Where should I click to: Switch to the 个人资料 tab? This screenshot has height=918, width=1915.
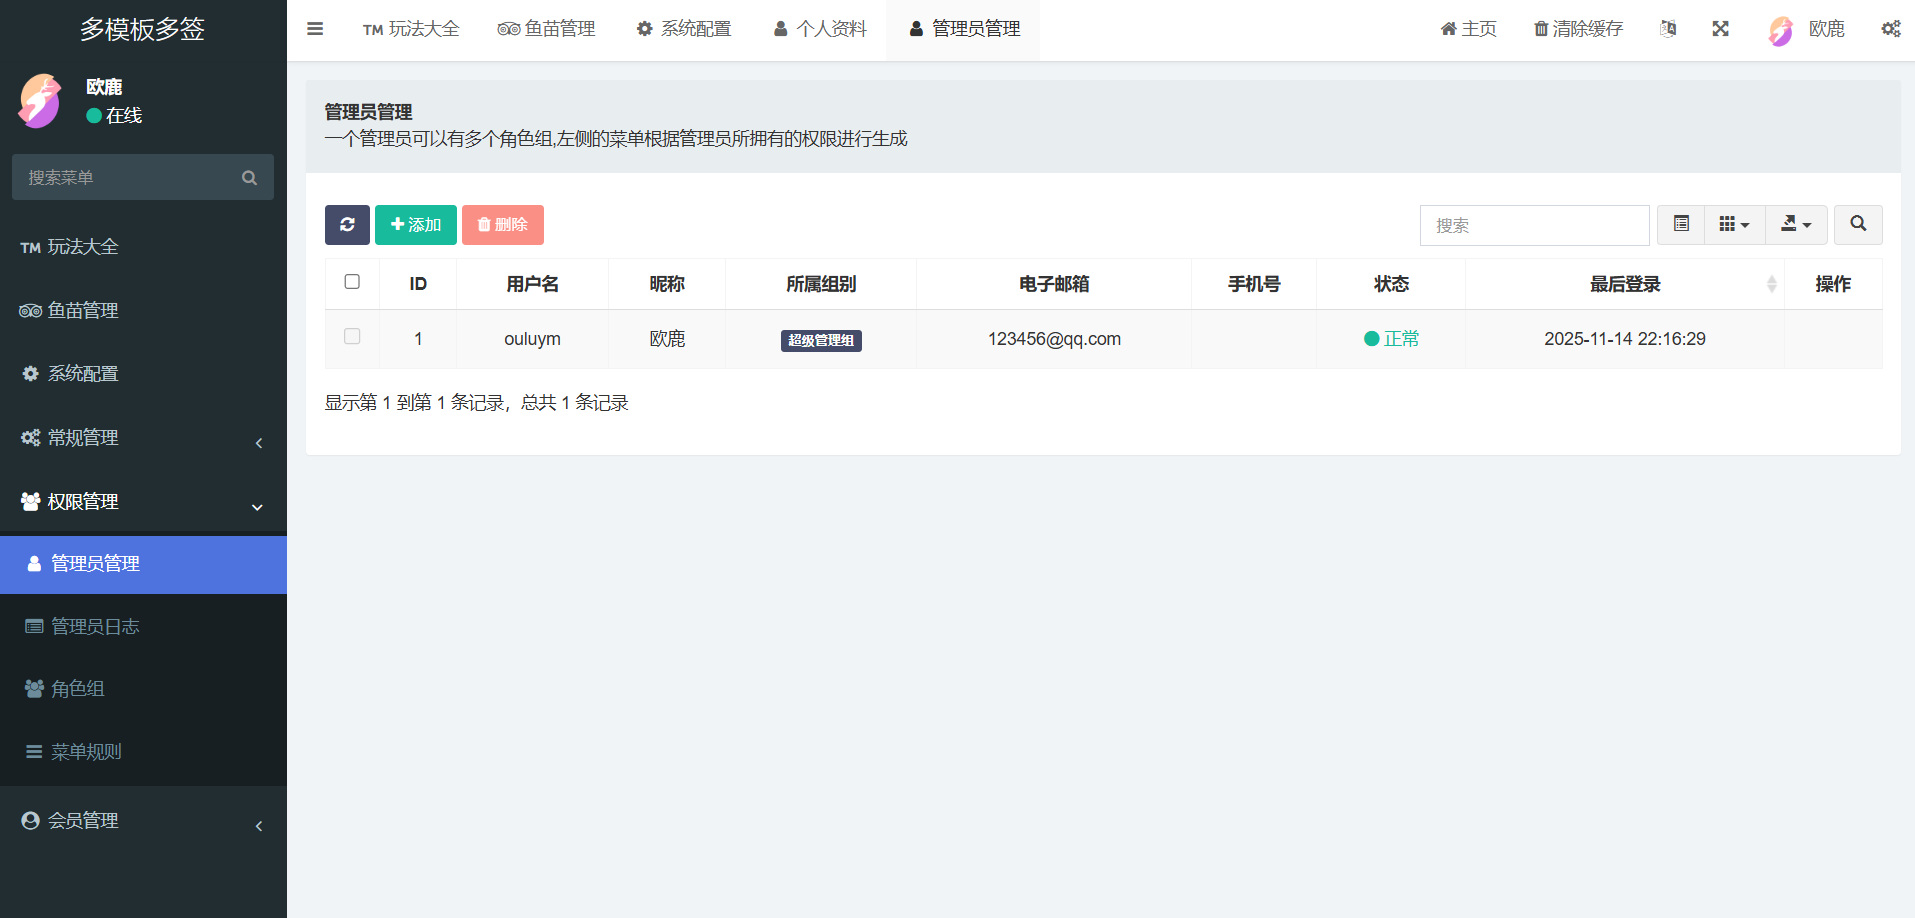tap(820, 29)
